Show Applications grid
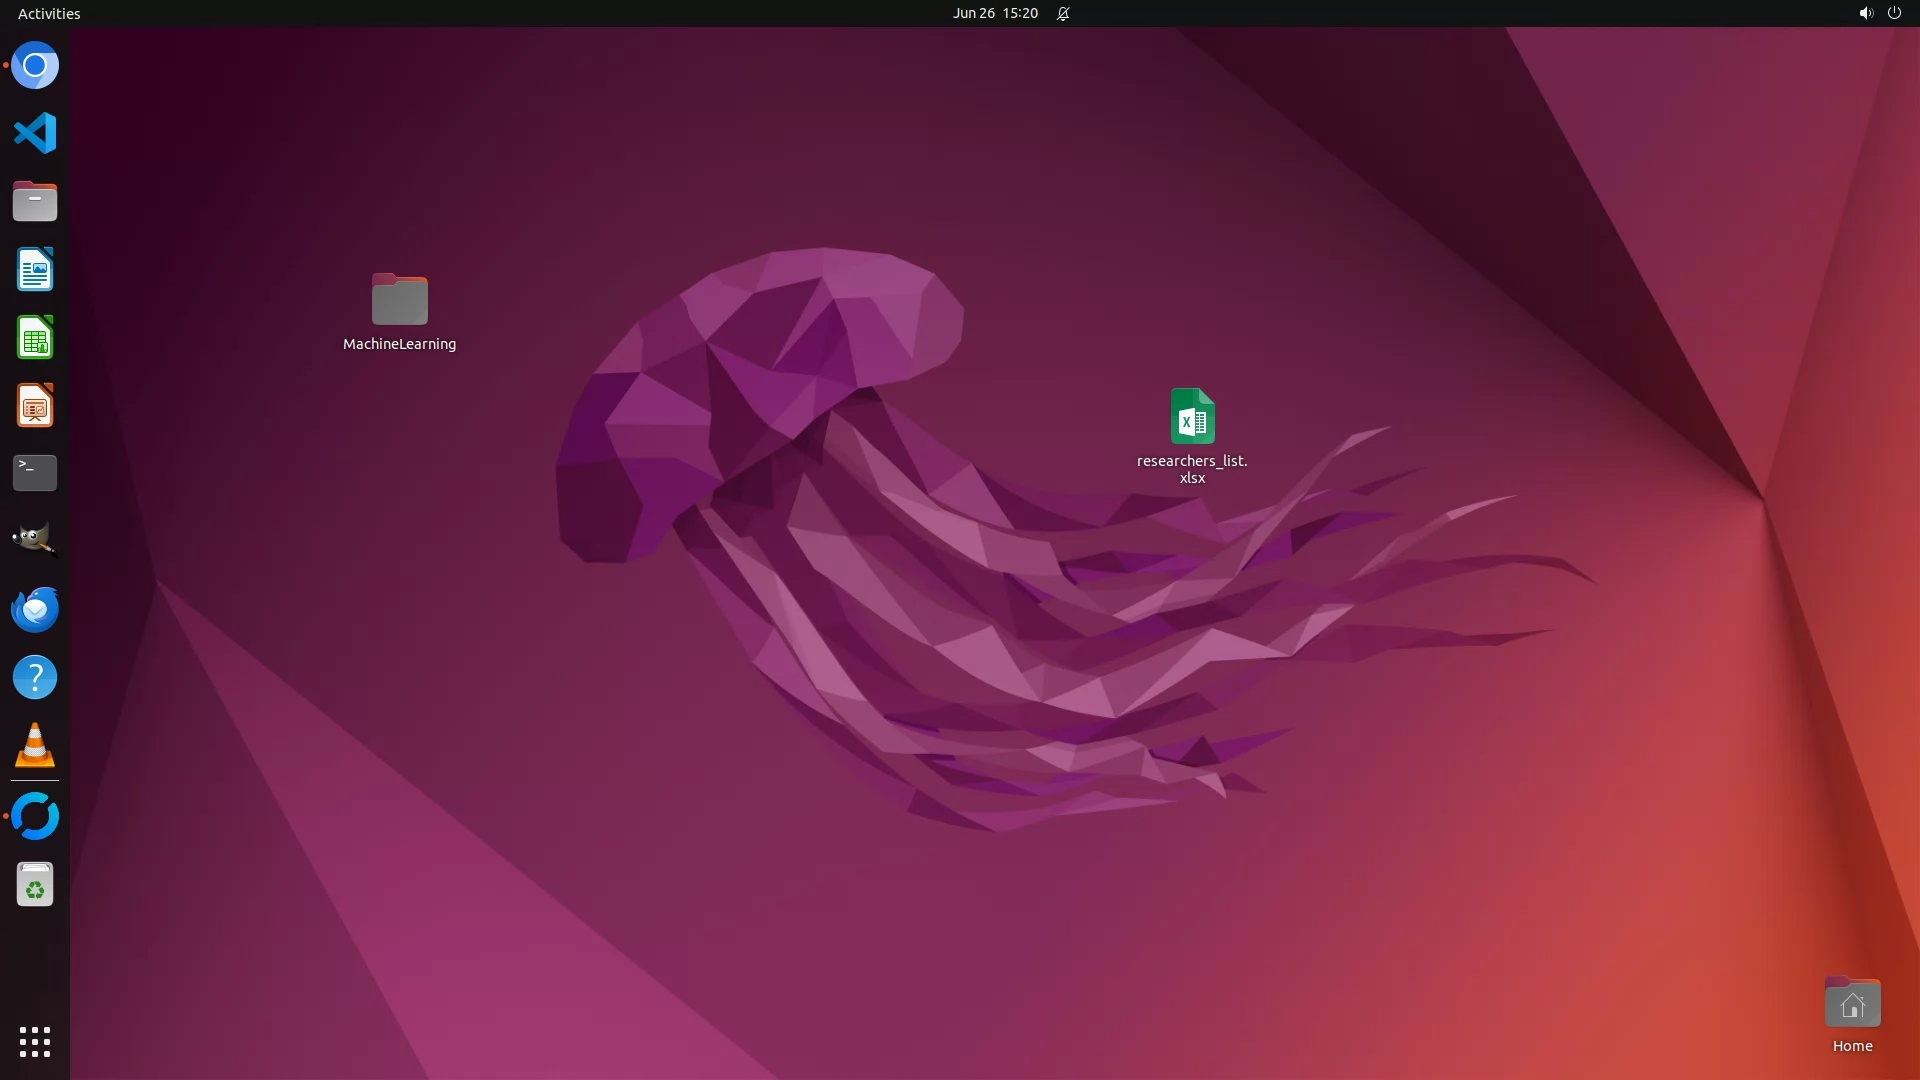Viewport: 1920px width, 1080px height. pos(35,1041)
